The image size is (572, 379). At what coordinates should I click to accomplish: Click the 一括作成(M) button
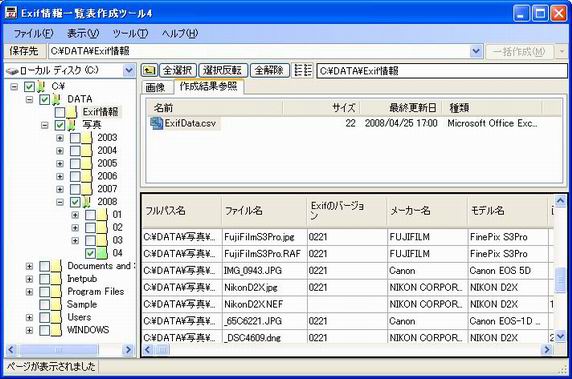[519, 51]
